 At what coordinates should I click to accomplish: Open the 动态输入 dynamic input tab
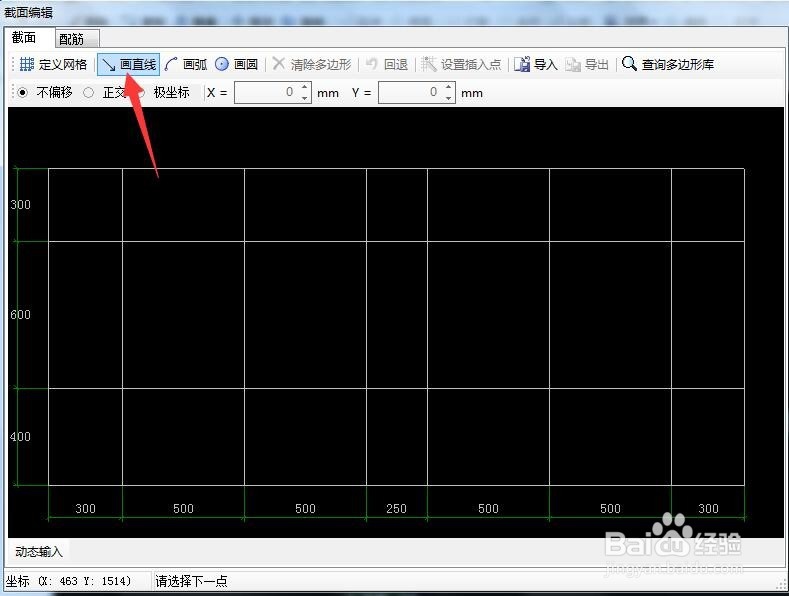(39, 552)
